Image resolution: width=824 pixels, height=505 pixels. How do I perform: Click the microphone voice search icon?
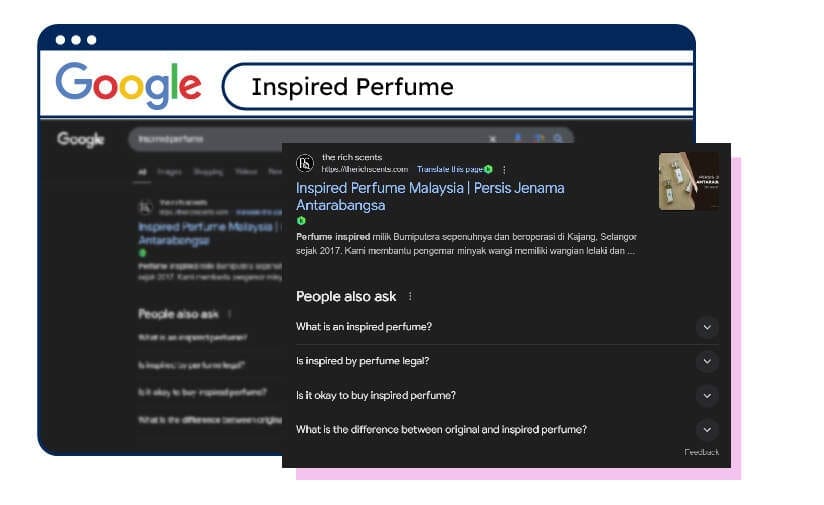(x=518, y=138)
